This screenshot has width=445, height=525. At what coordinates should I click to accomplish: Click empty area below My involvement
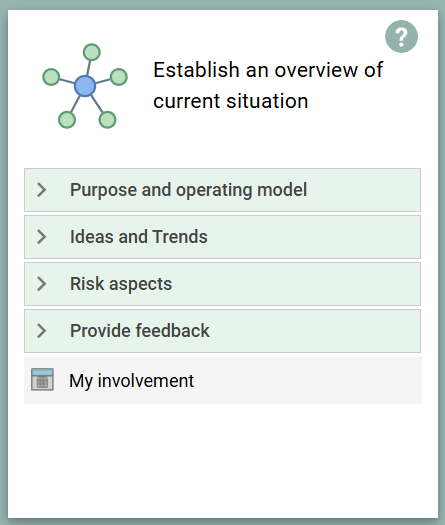click(223, 460)
